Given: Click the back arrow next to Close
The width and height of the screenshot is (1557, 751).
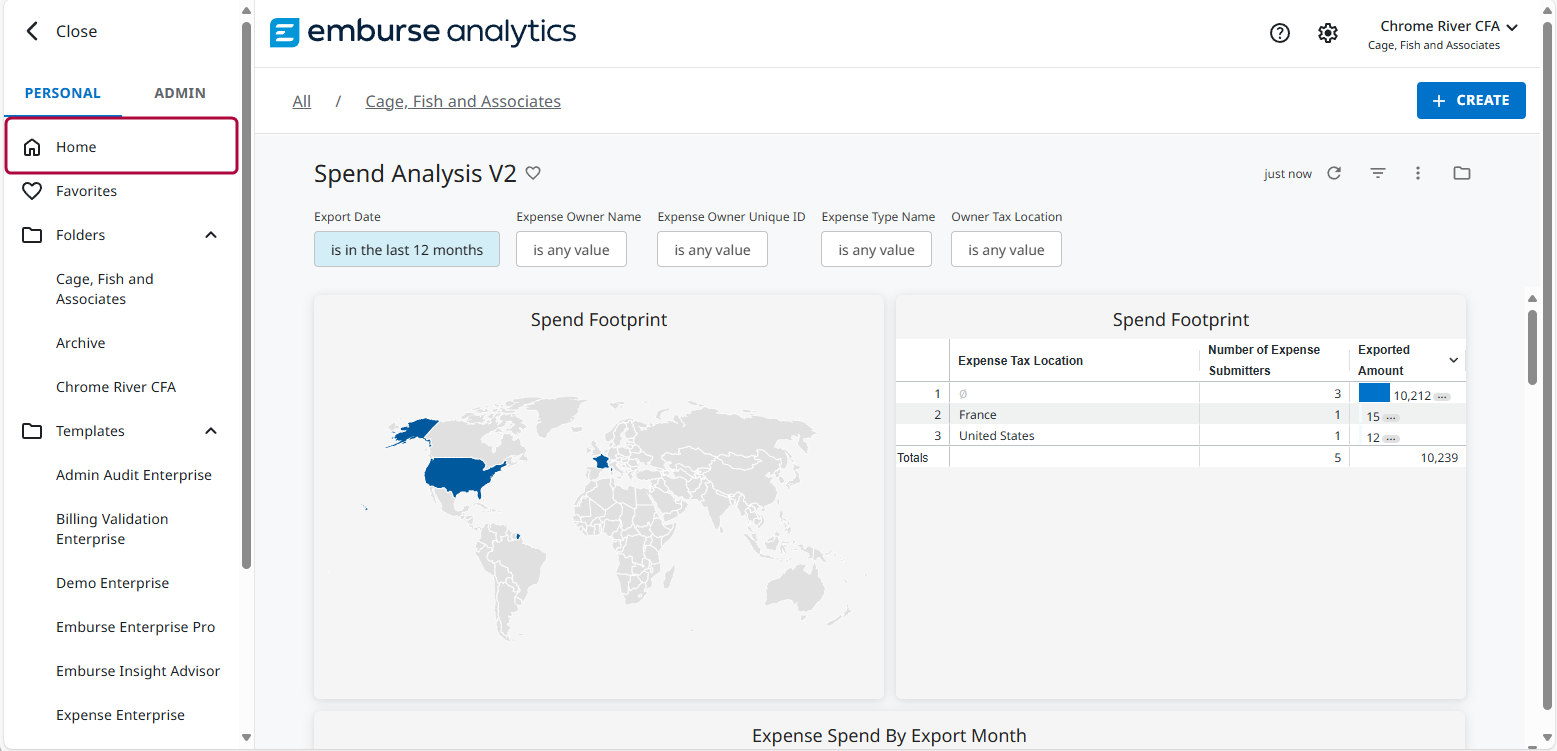Looking at the screenshot, I should [32, 31].
